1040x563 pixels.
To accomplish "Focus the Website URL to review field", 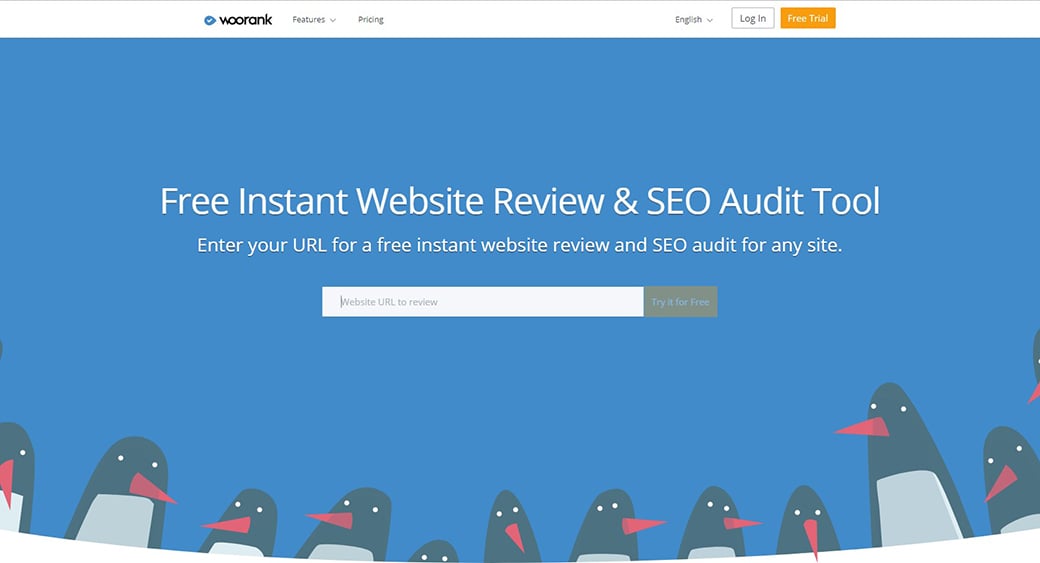I will 482,302.
